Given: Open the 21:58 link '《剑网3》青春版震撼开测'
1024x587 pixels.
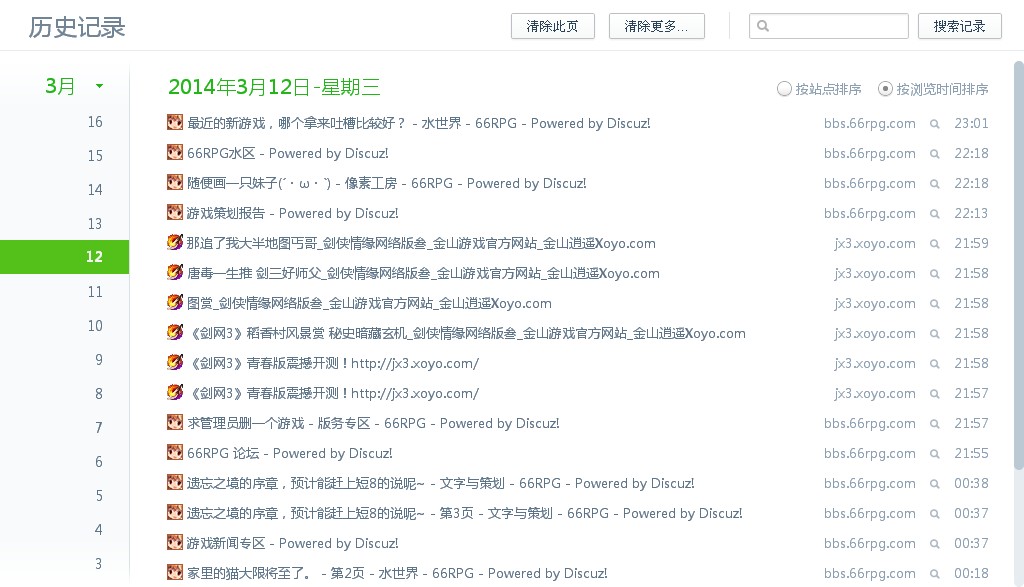Looking at the screenshot, I should pos(333,363).
